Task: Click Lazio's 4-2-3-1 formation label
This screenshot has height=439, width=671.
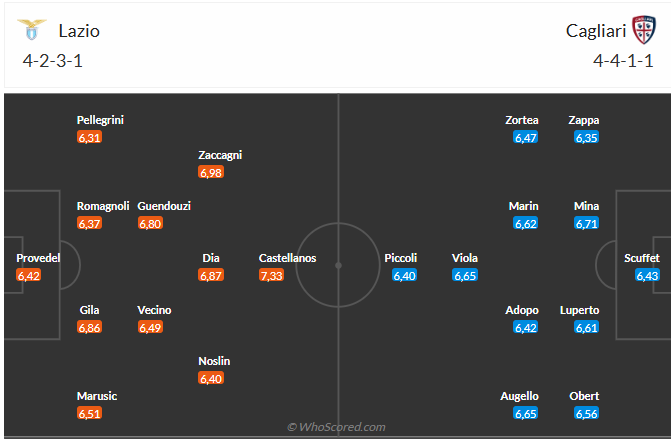Action: coord(52,61)
